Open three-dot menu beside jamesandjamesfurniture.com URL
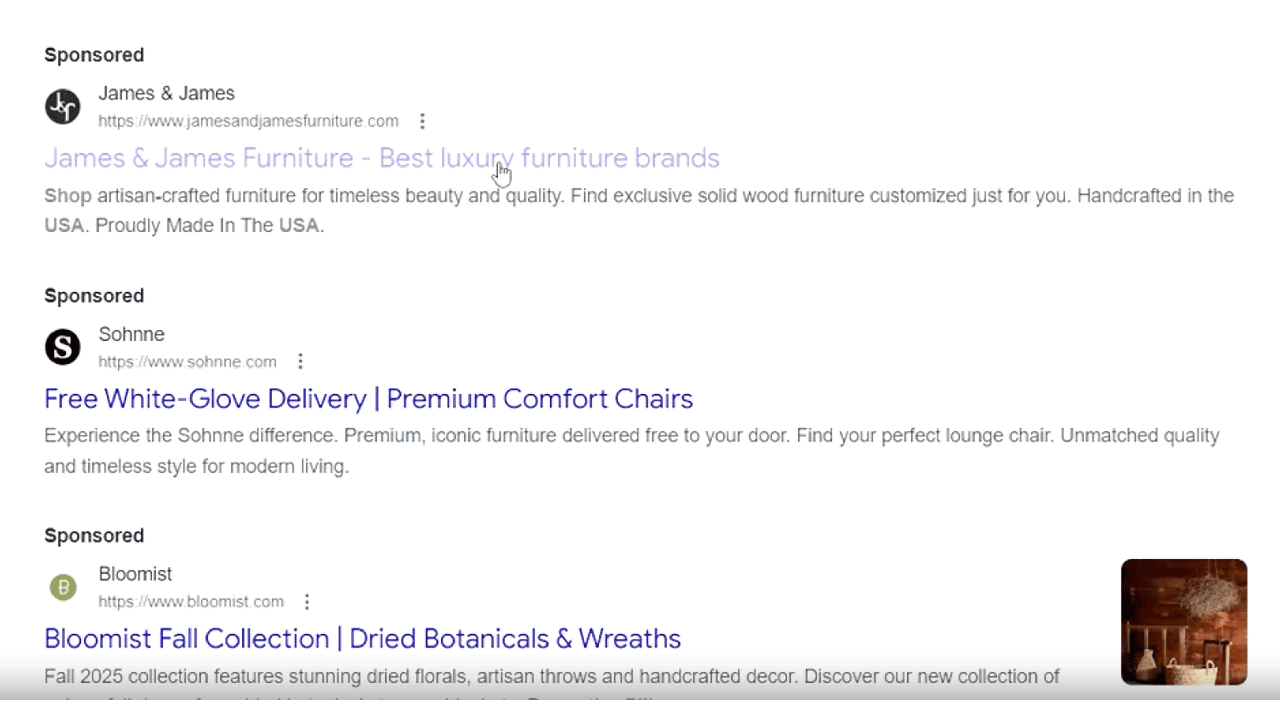This screenshot has width=1280, height=720. point(422,121)
